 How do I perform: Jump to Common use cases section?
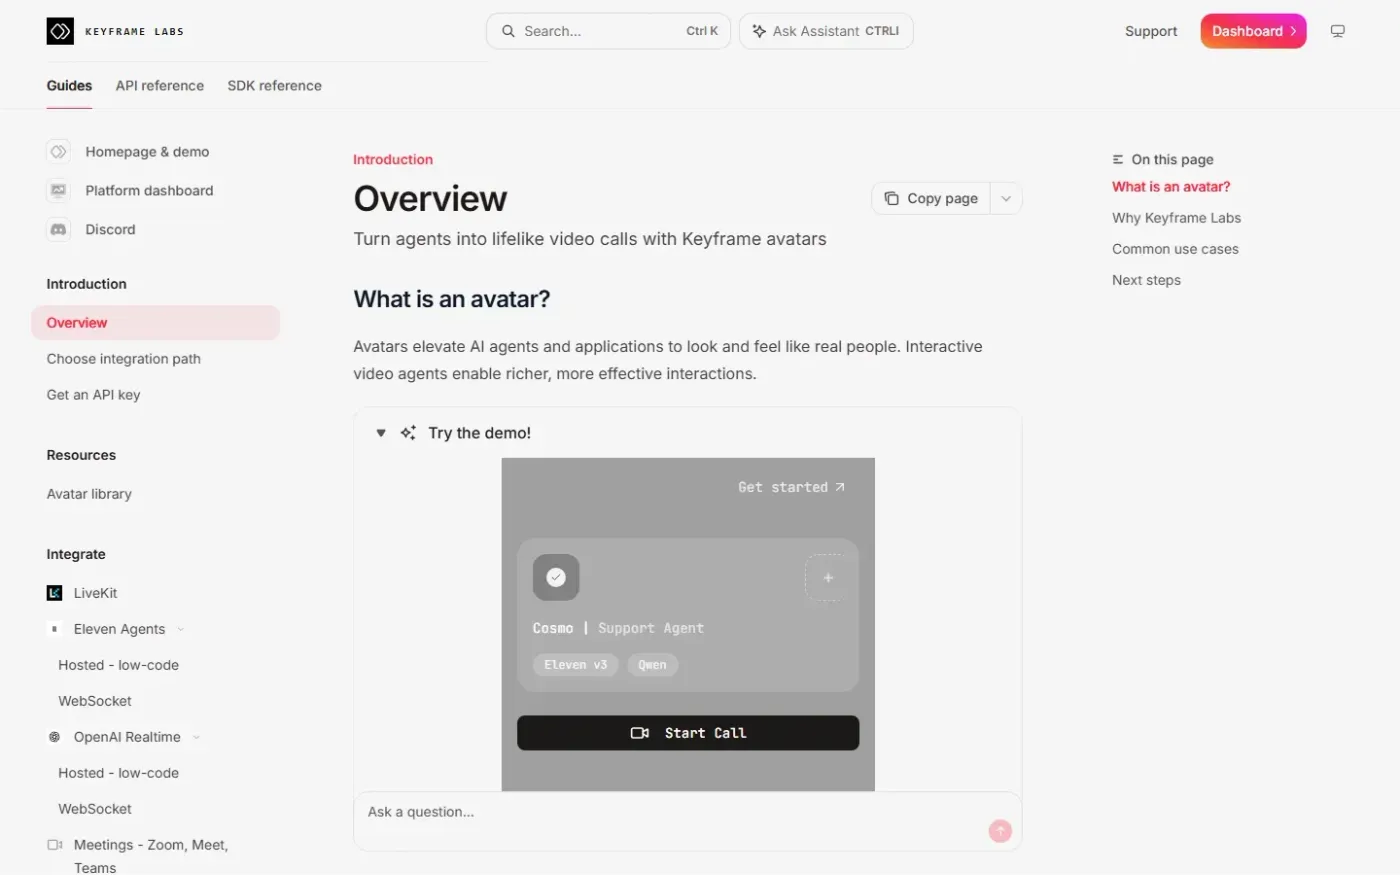[x=1175, y=249]
